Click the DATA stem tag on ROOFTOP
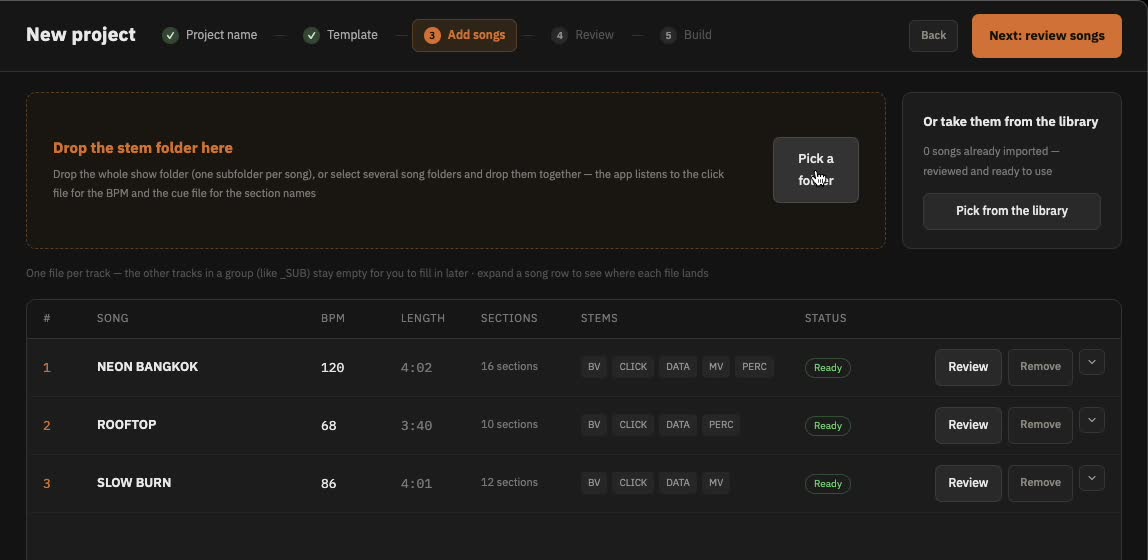This screenshot has height=560, width=1148. coord(678,425)
